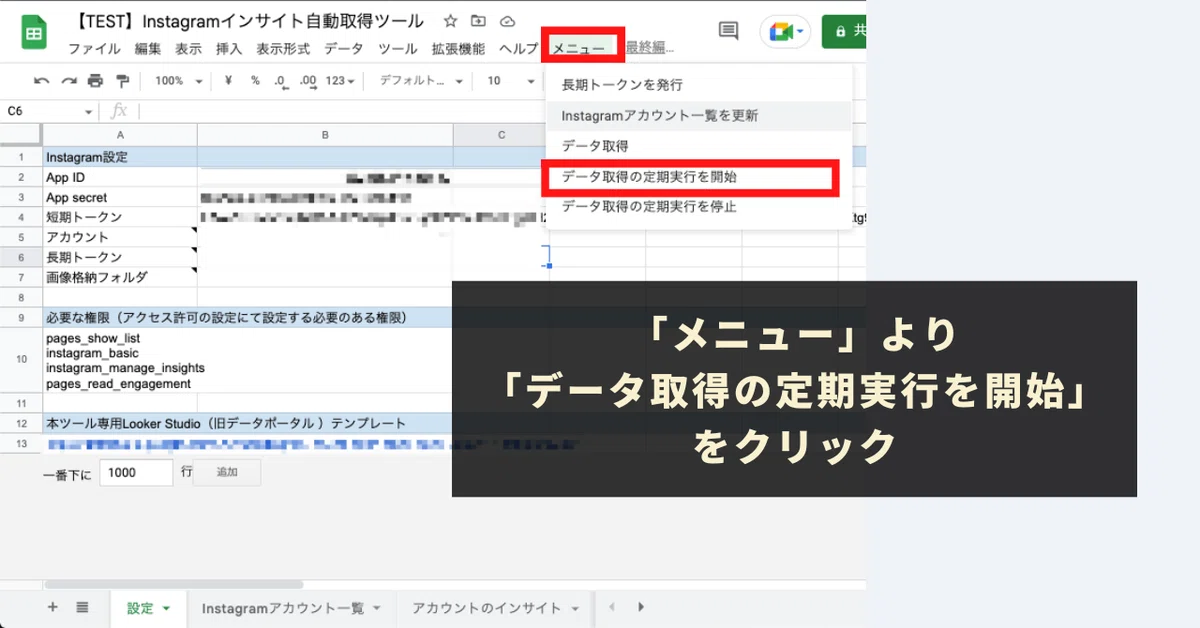Open the Instagramアカウント一覧 tab dropdown arrow
This screenshot has height=628, width=1200.
[376, 608]
